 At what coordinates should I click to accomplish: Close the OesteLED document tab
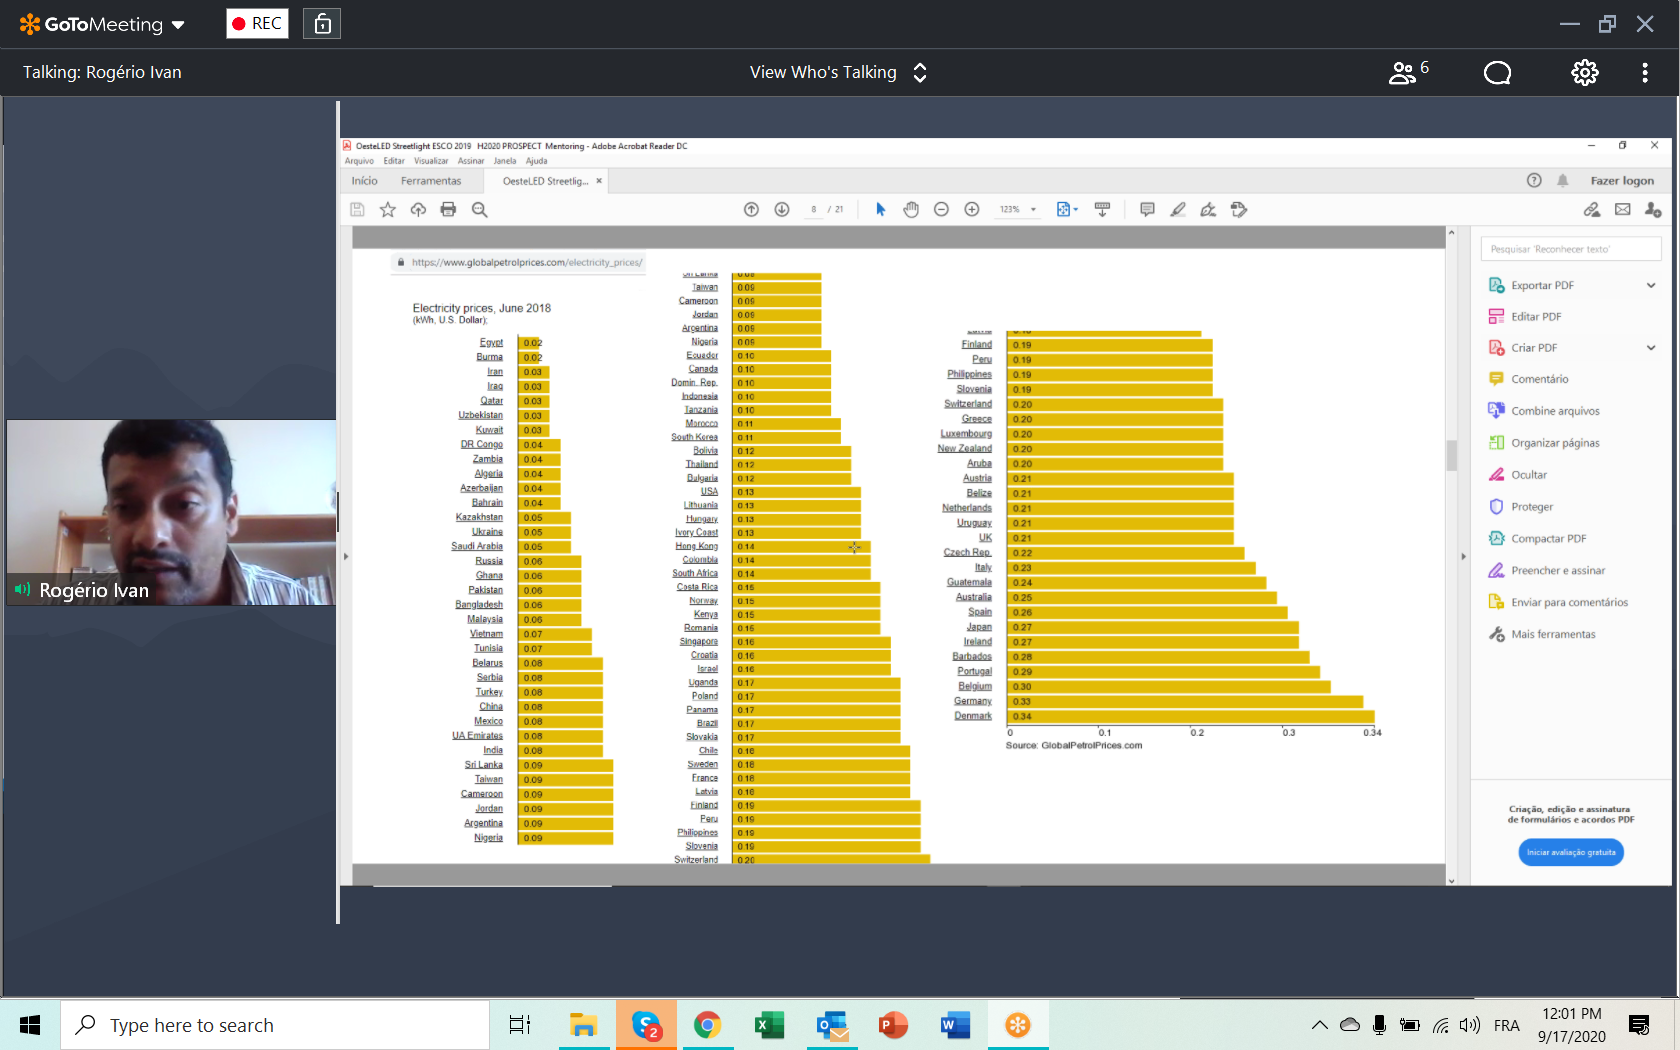click(599, 181)
